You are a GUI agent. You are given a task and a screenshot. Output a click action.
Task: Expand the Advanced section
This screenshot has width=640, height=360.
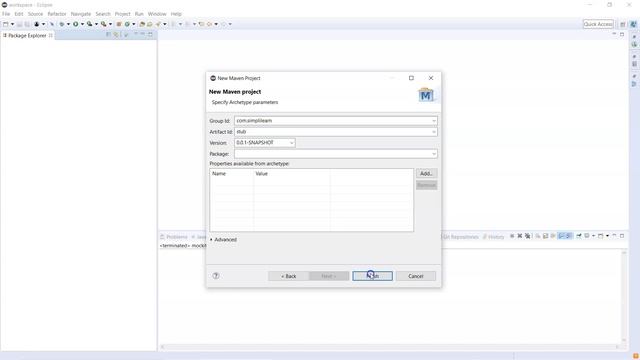point(223,240)
